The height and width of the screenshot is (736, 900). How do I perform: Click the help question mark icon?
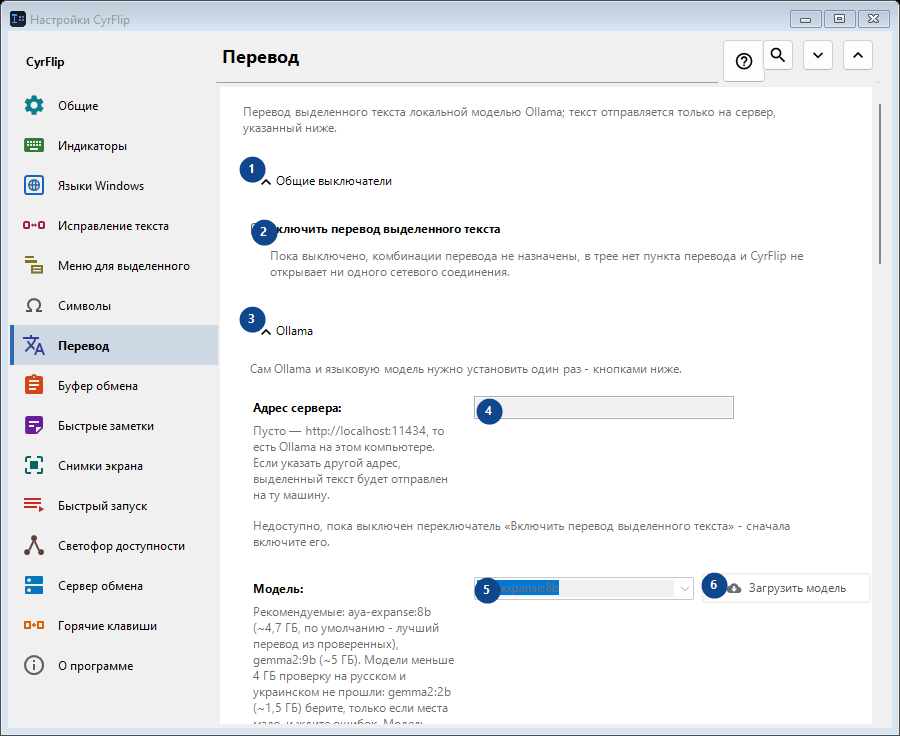[744, 61]
